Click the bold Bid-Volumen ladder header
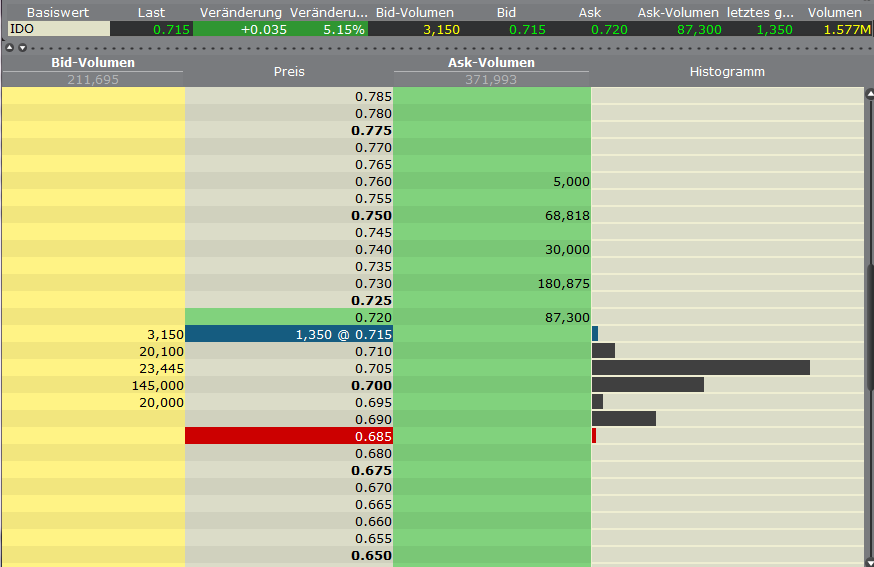 click(93, 62)
